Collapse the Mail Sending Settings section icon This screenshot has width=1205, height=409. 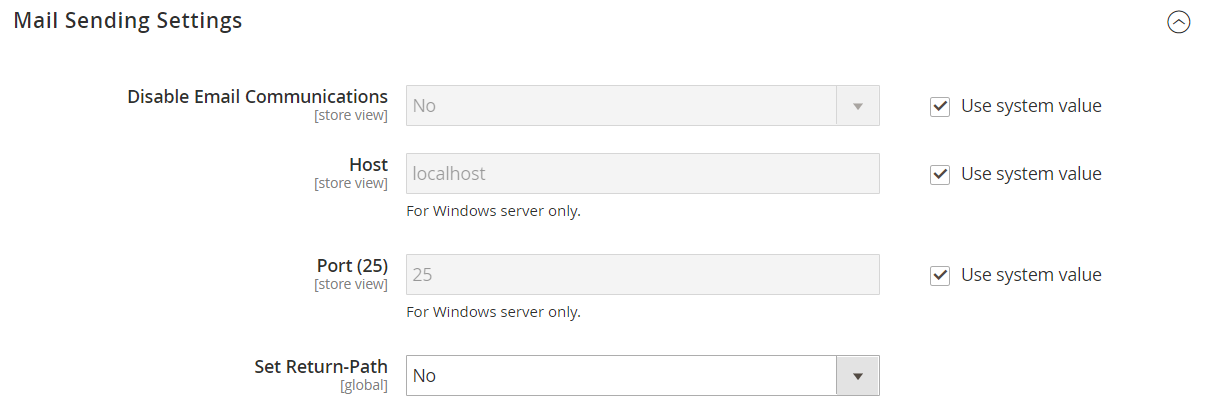click(x=1179, y=22)
